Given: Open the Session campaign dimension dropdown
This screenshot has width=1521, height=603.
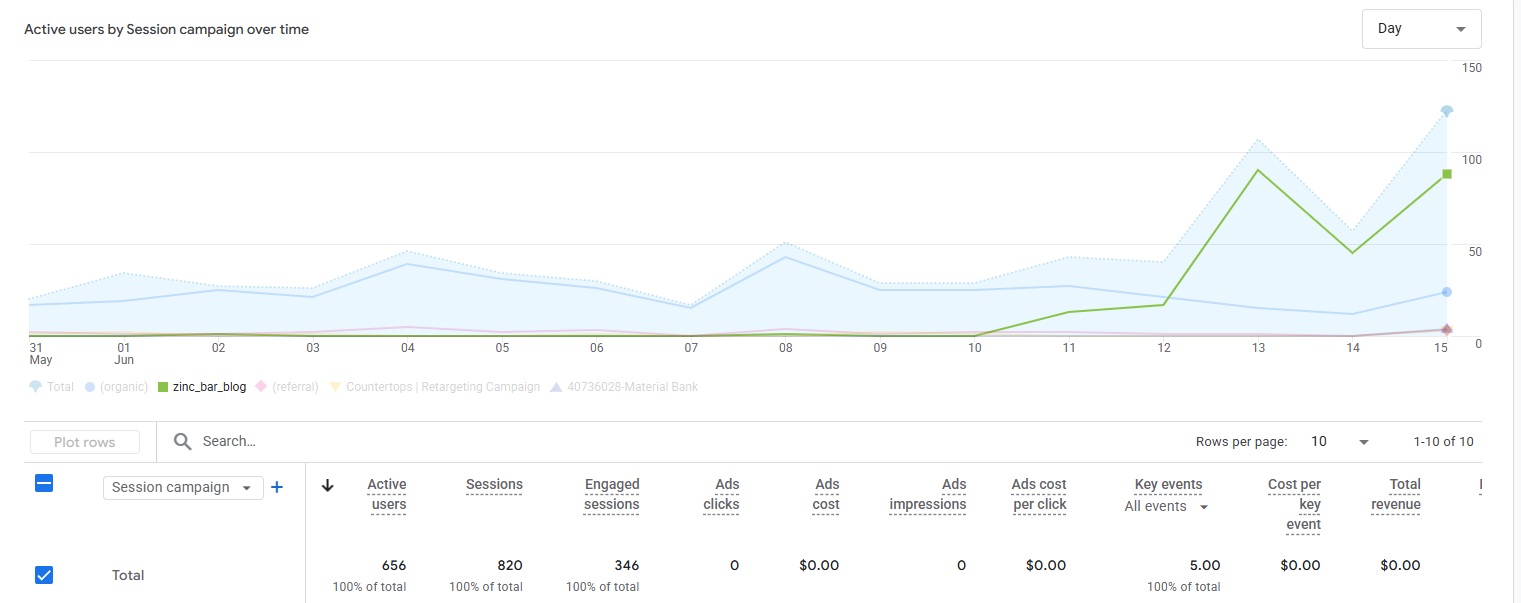Looking at the screenshot, I should tap(183, 488).
